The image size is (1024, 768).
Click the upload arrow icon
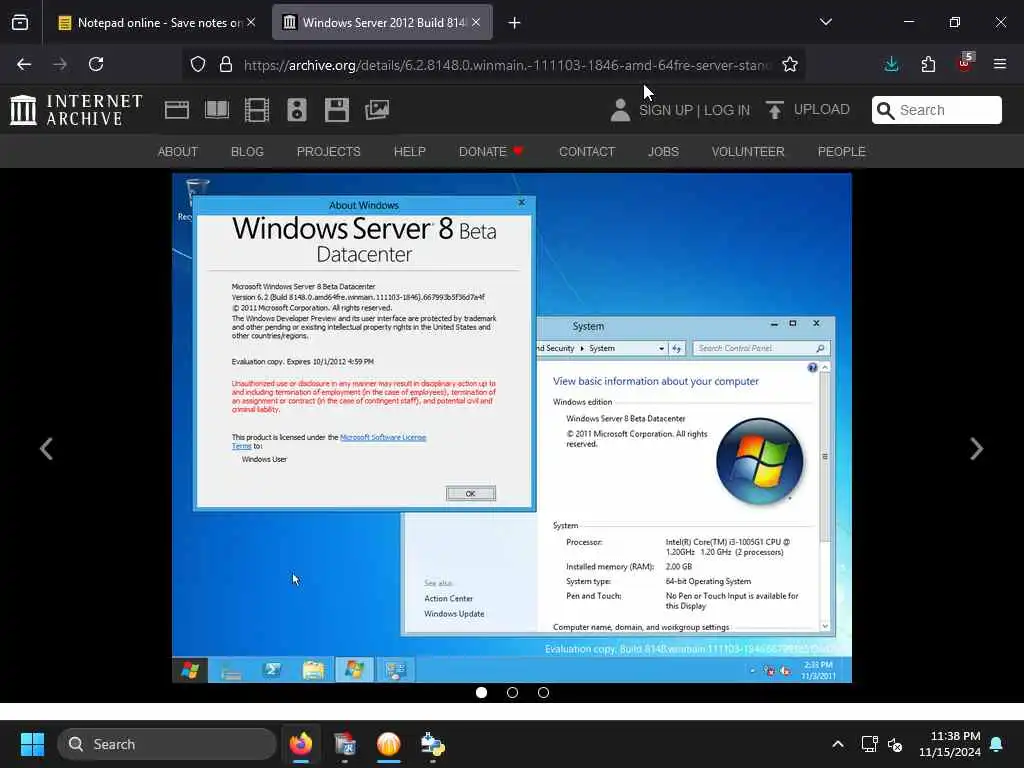(x=775, y=110)
